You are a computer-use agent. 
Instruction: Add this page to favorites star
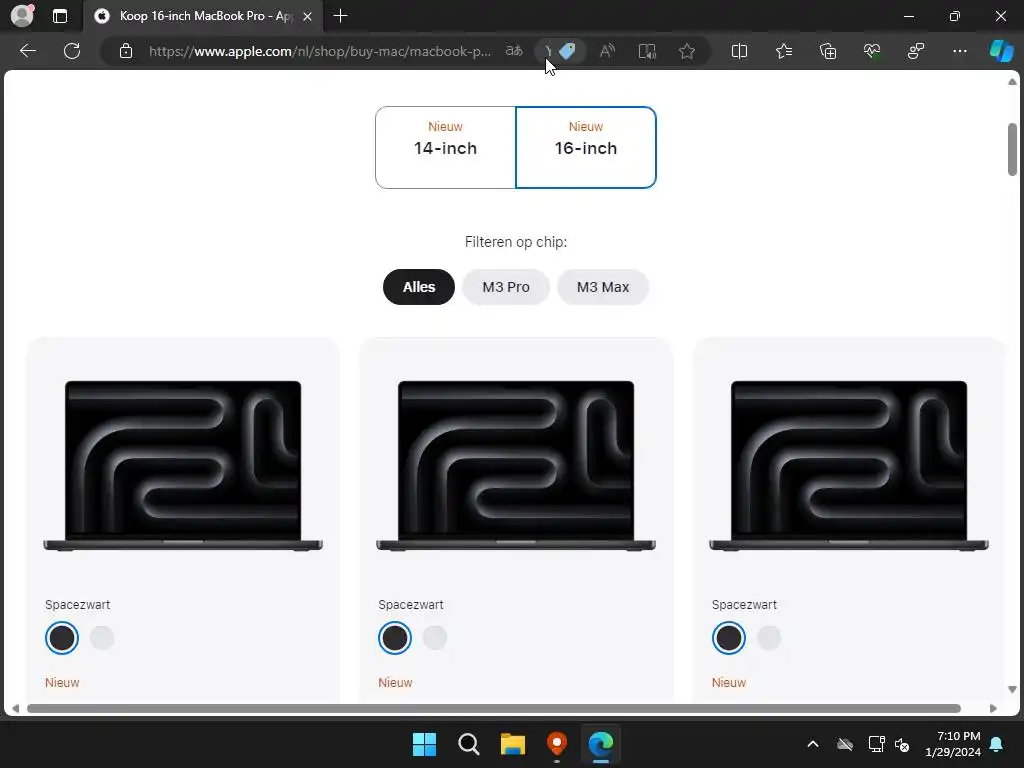click(686, 51)
